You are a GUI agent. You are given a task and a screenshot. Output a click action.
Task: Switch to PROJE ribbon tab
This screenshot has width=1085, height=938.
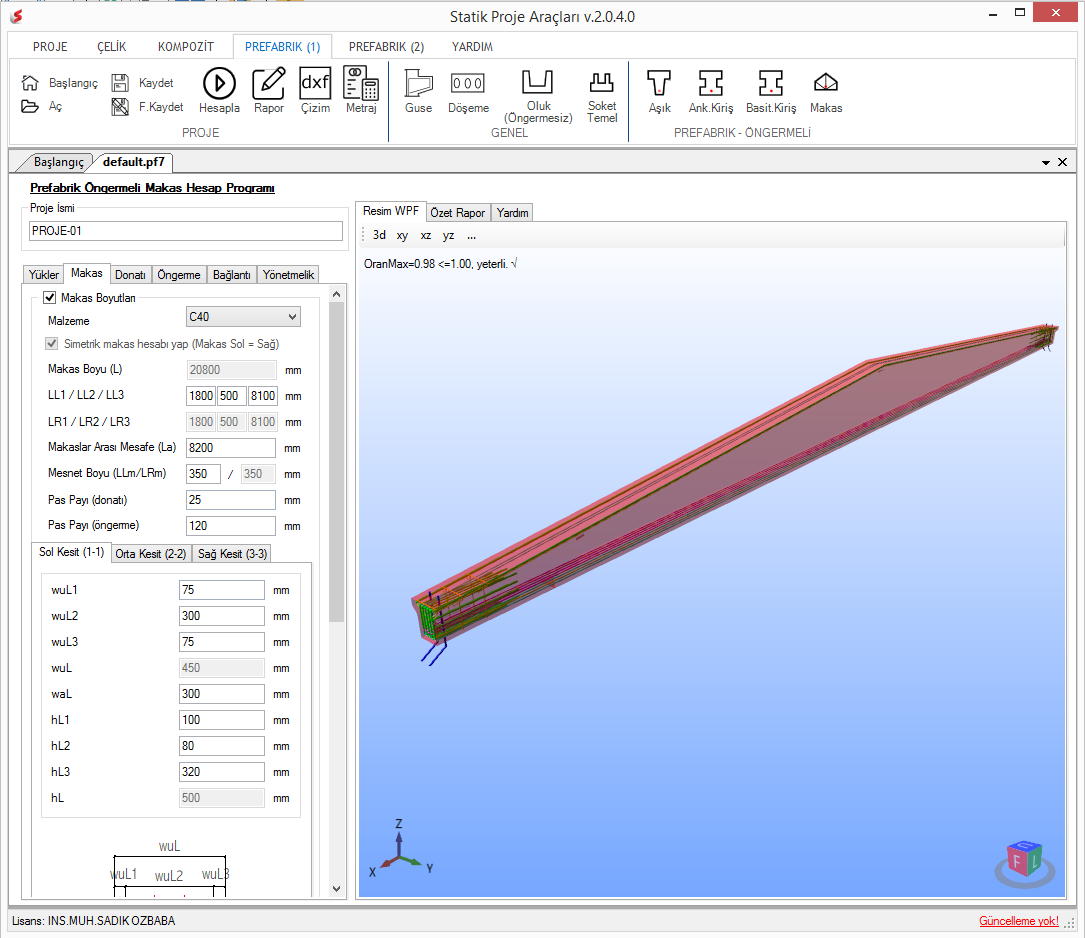[51, 47]
